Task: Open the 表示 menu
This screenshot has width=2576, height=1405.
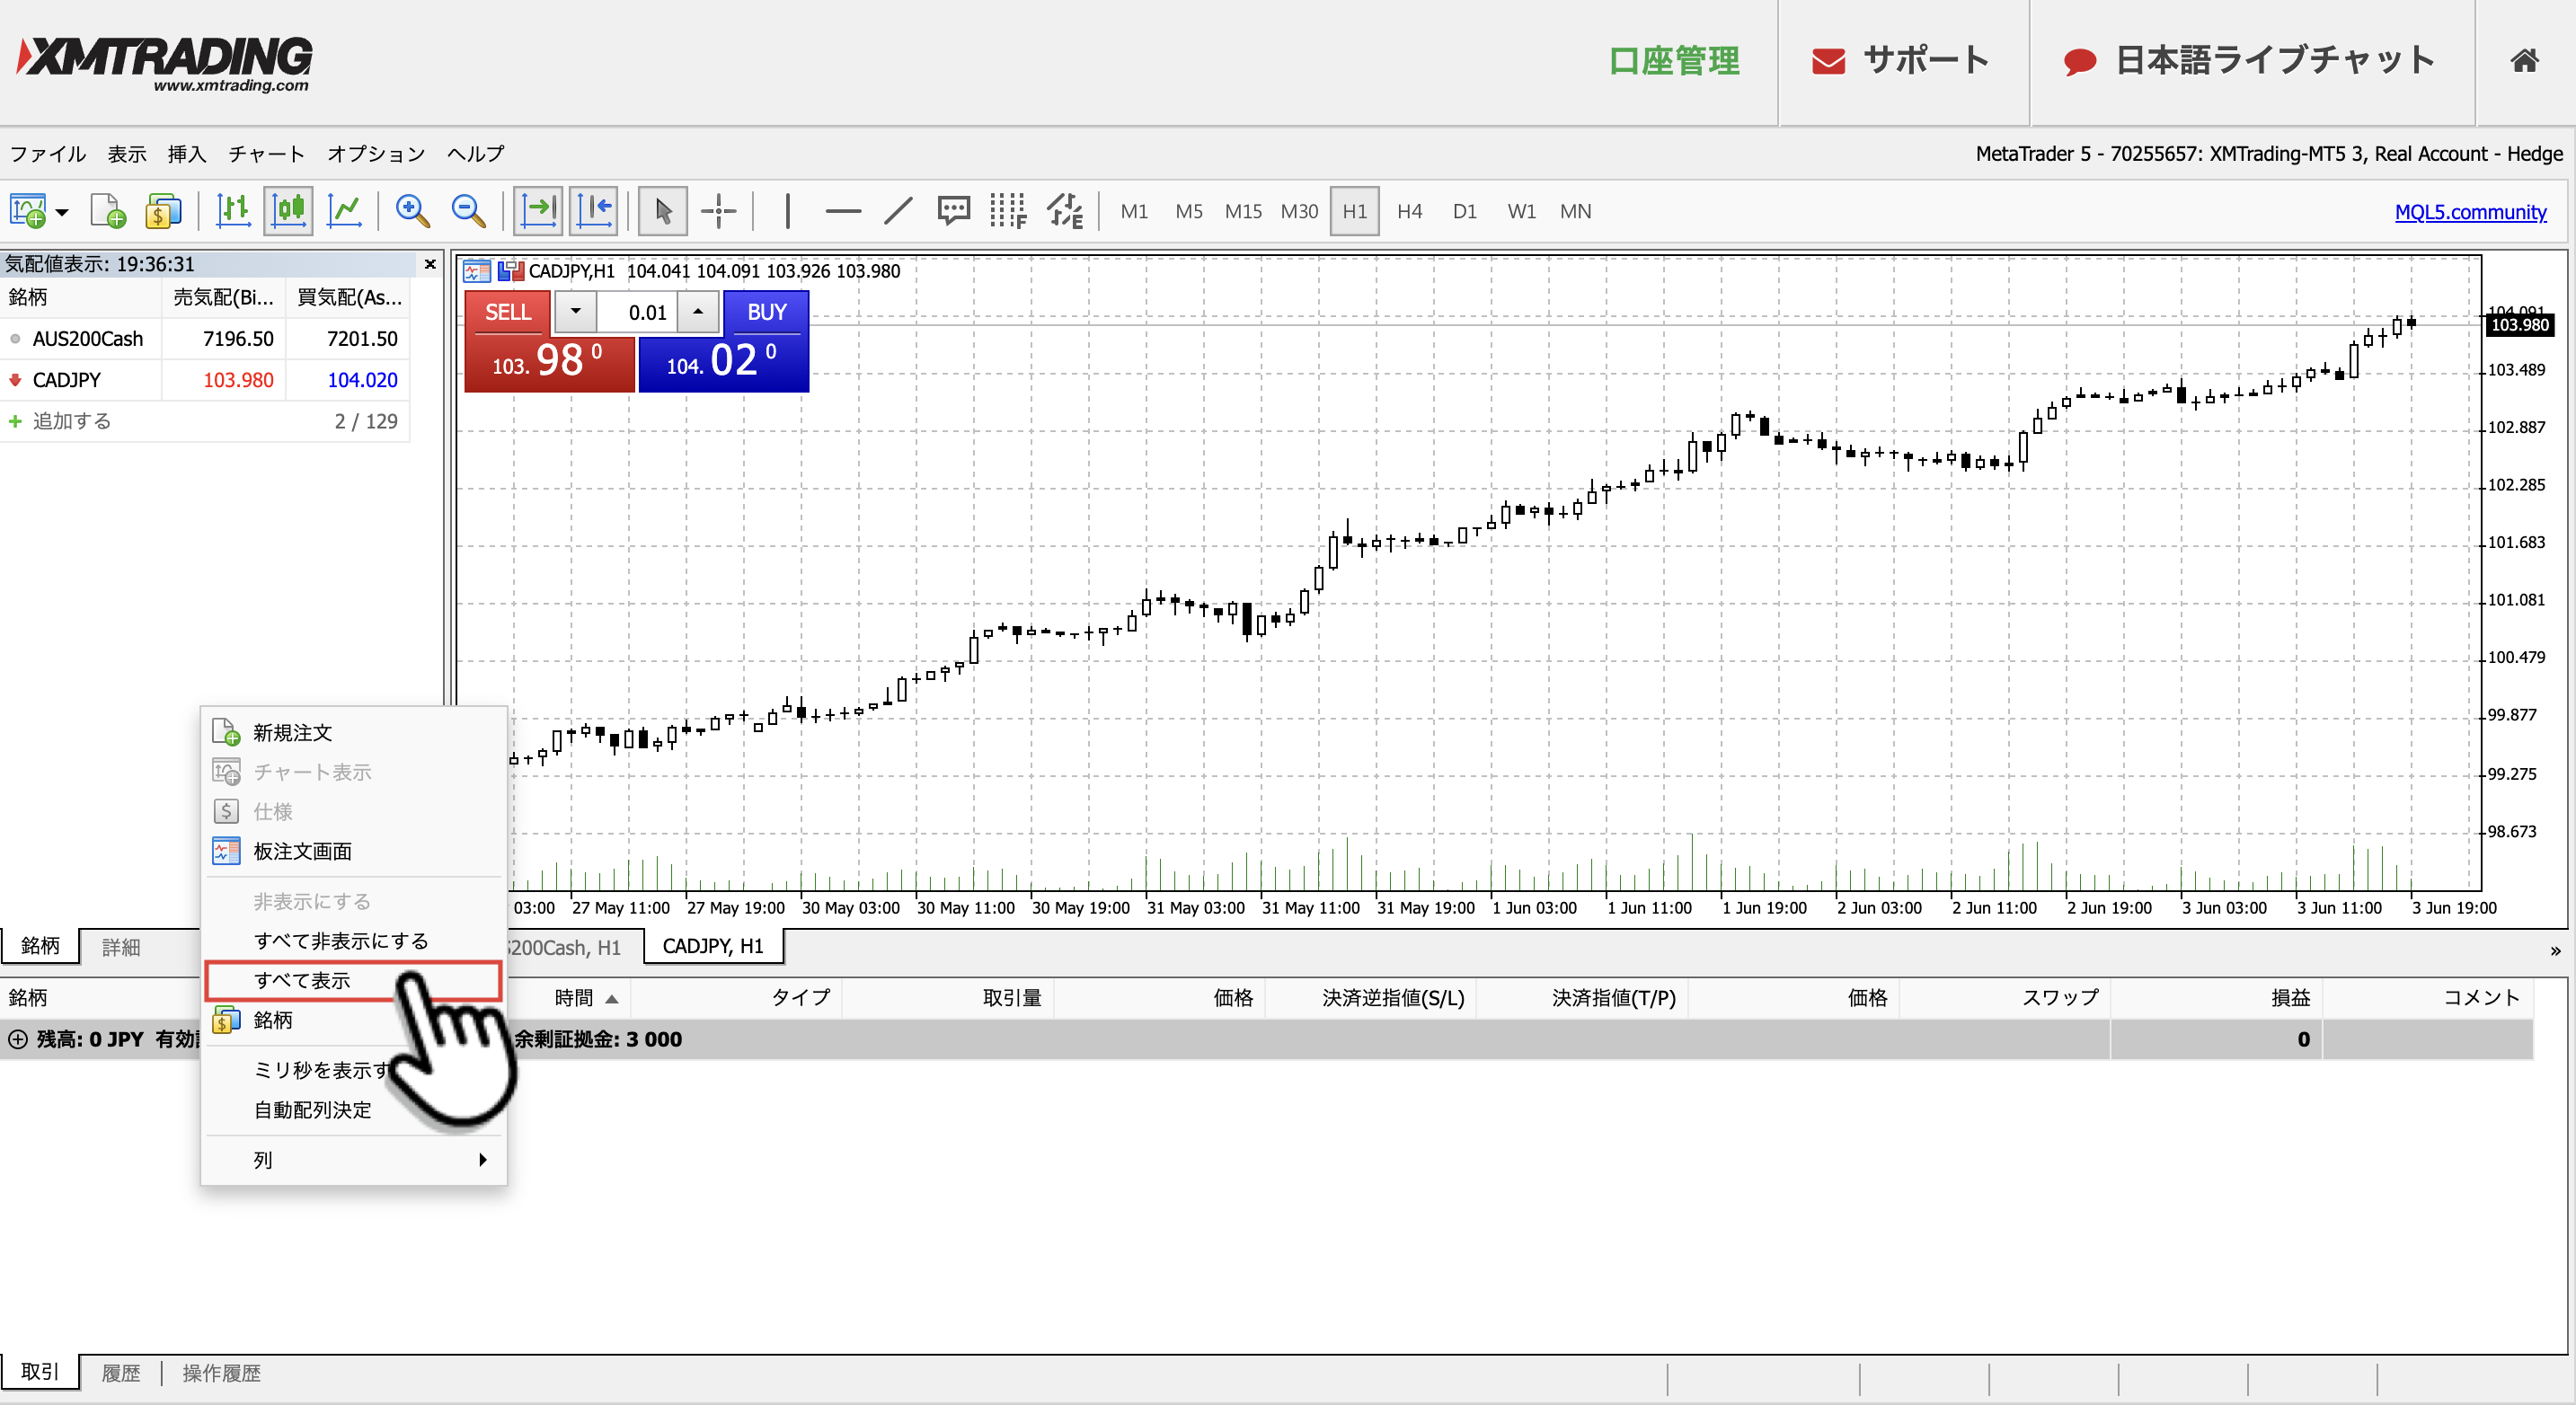Action: [x=127, y=153]
